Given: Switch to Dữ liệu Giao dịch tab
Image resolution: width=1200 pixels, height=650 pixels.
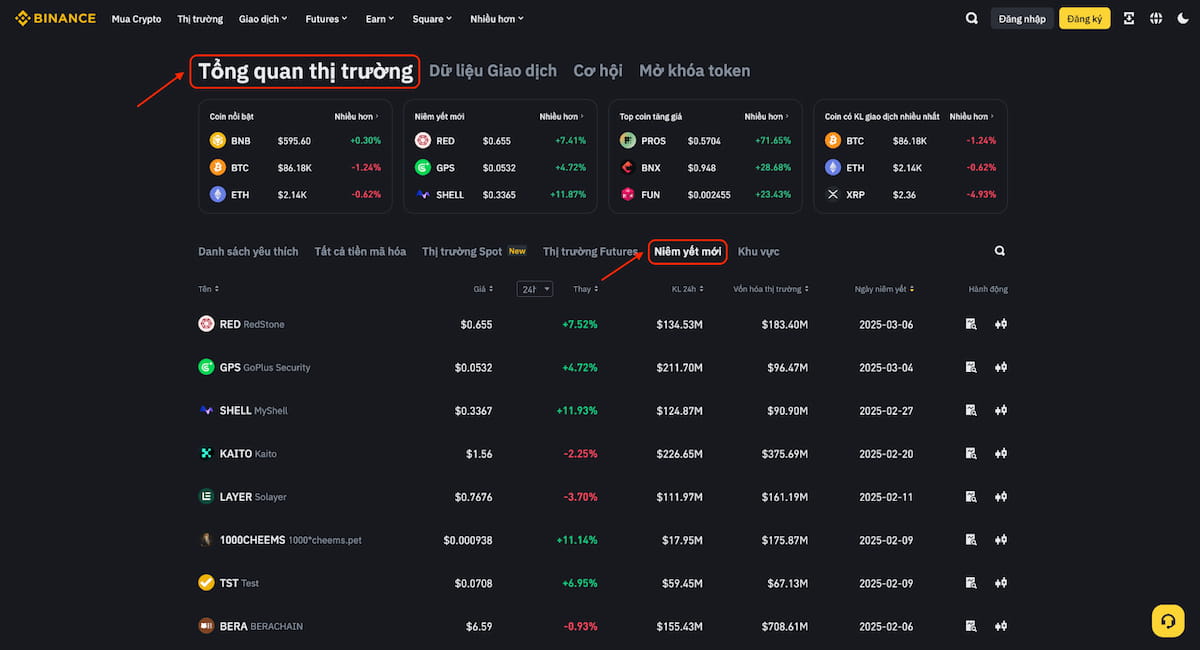Looking at the screenshot, I should tap(493, 71).
